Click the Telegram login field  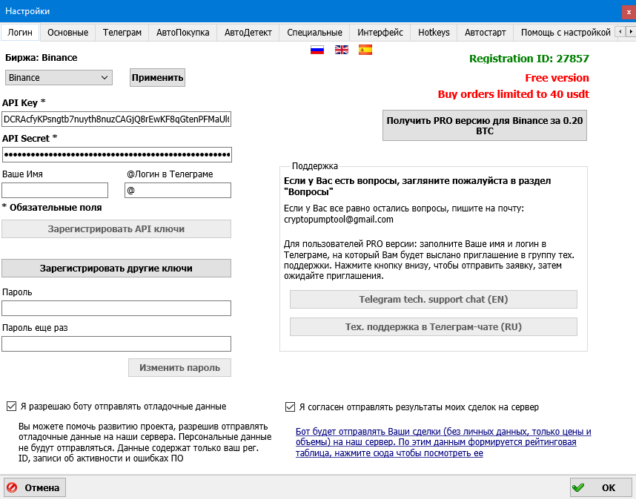click(178, 190)
